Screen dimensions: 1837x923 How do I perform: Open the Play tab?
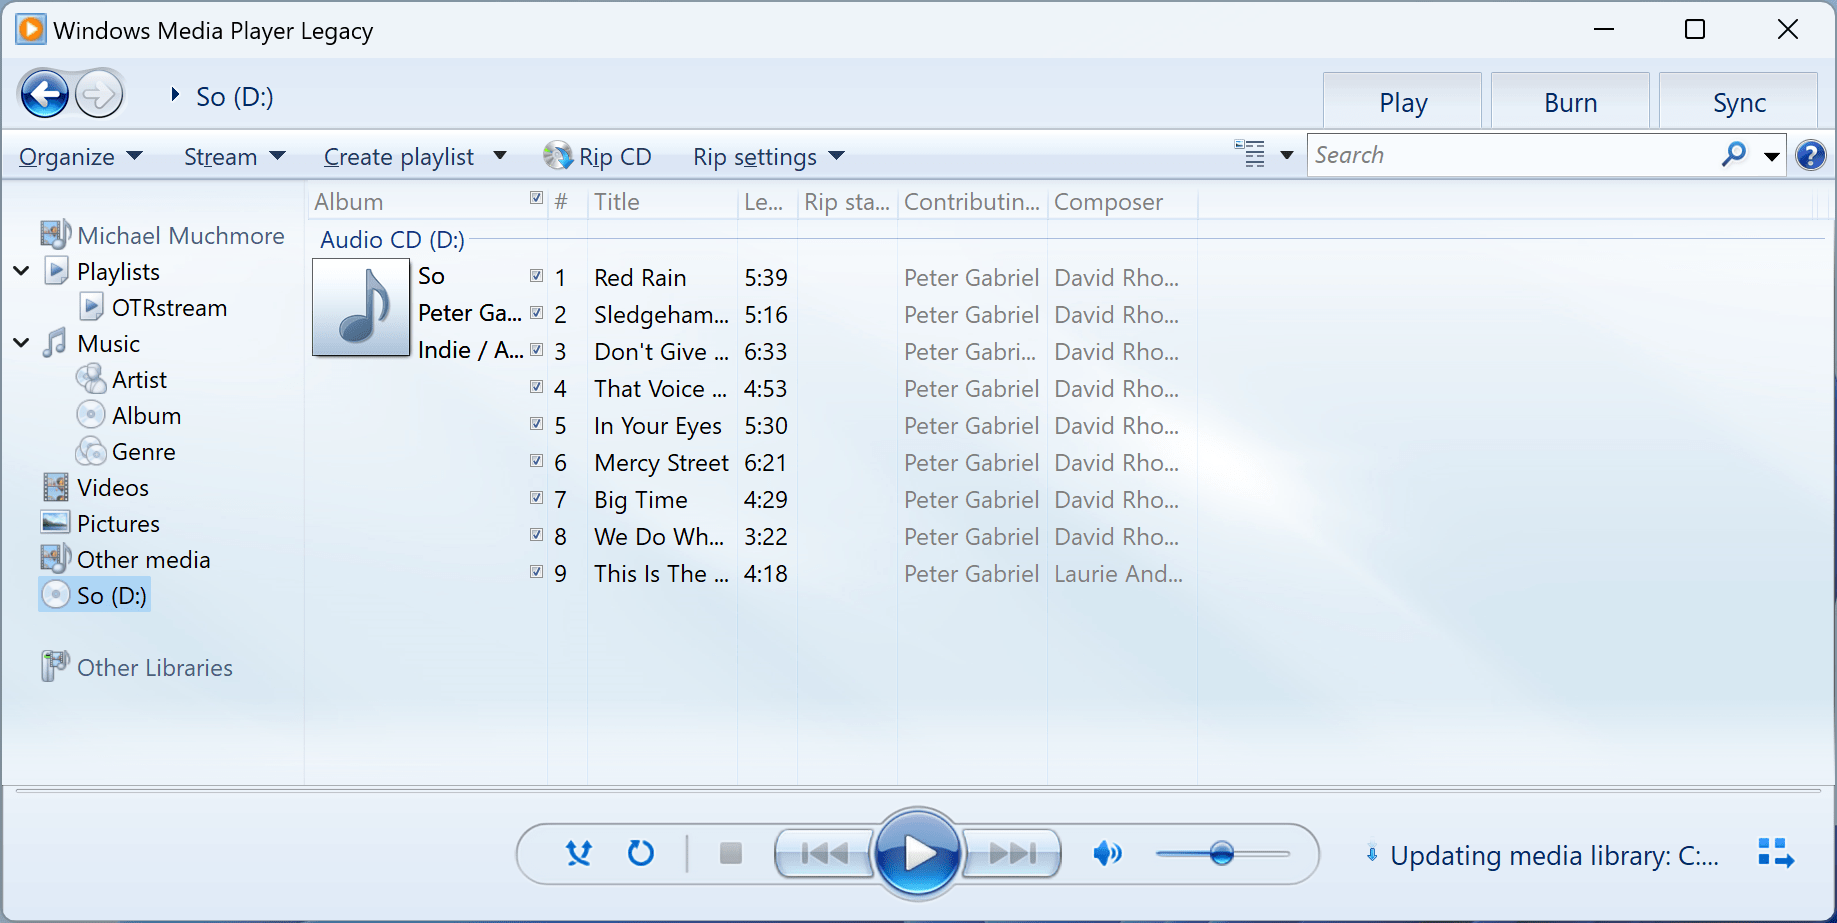click(1402, 102)
